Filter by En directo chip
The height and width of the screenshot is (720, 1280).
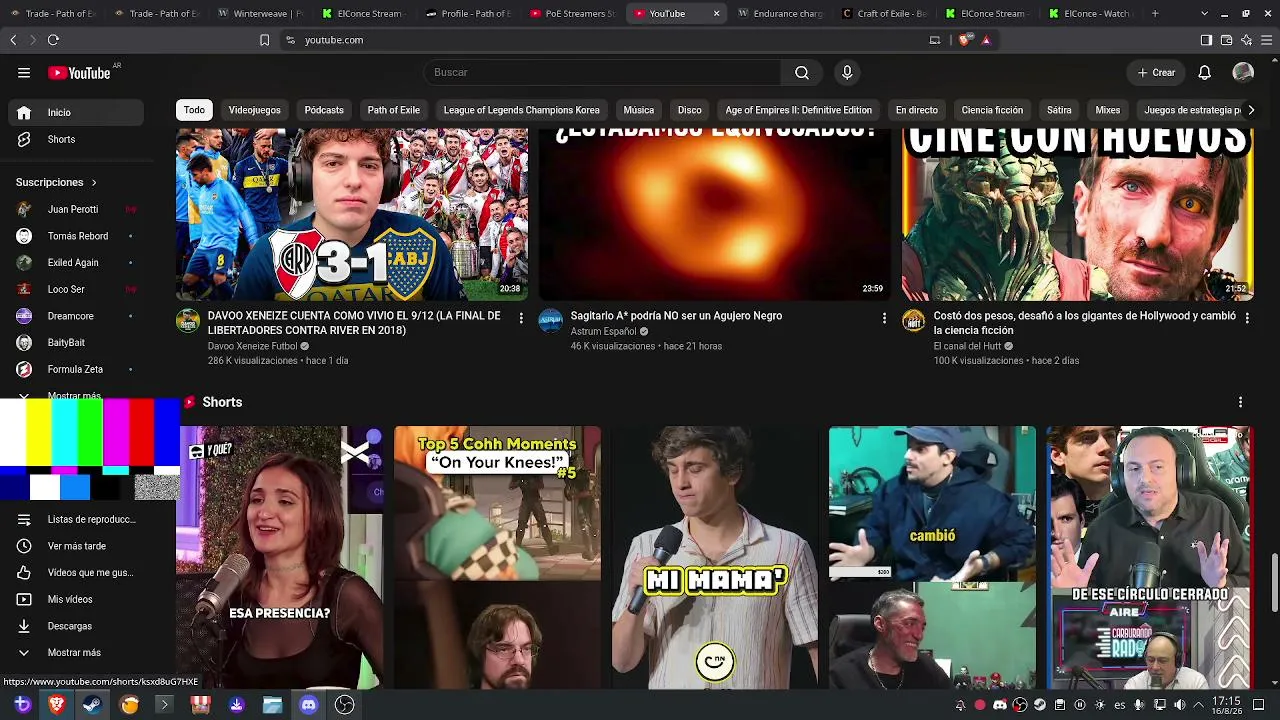[916, 110]
